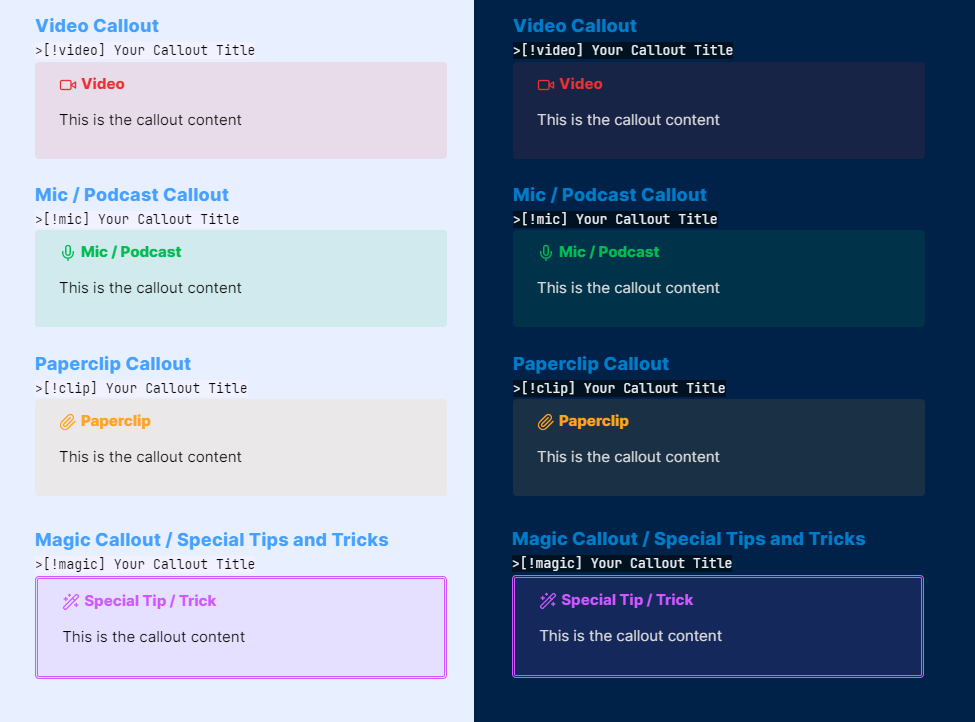This screenshot has width=975, height=722.
Task: Click the magic wand icon in light theme
Action: pyautogui.click(x=71, y=601)
